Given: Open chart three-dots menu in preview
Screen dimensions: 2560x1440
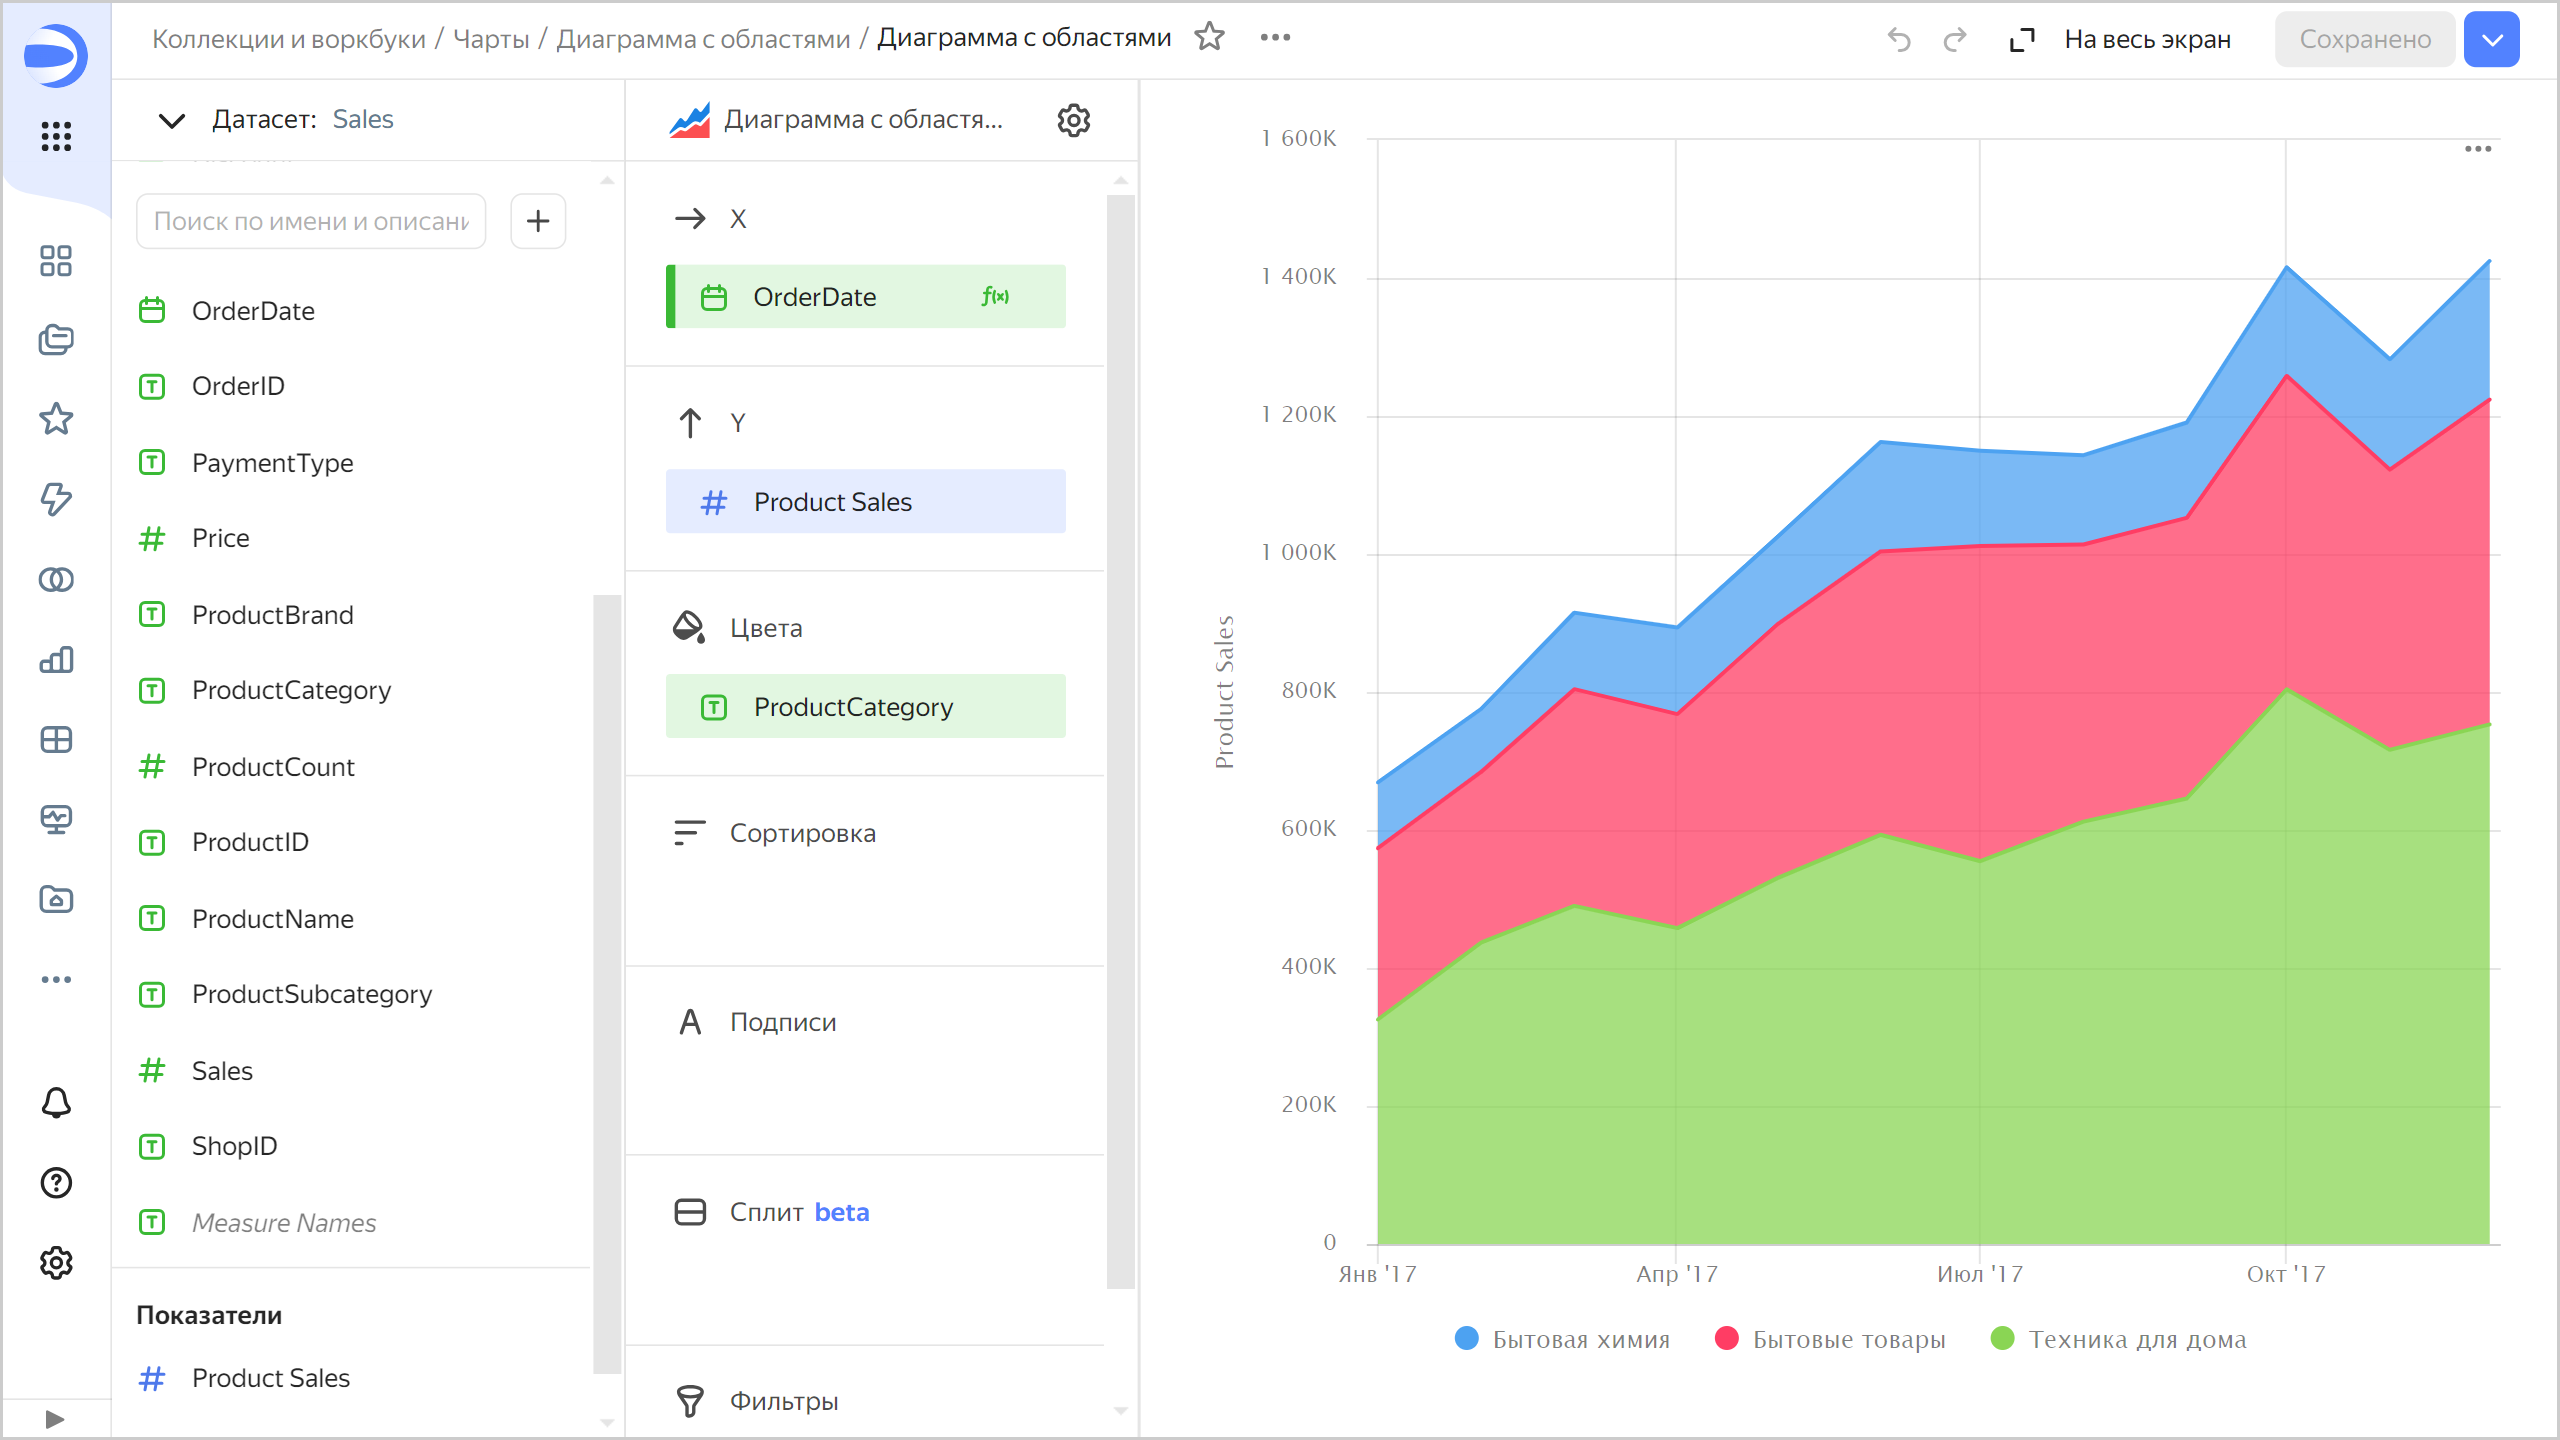Looking at the screenshot, I should pyautogui.click(x=2477, y=149).
